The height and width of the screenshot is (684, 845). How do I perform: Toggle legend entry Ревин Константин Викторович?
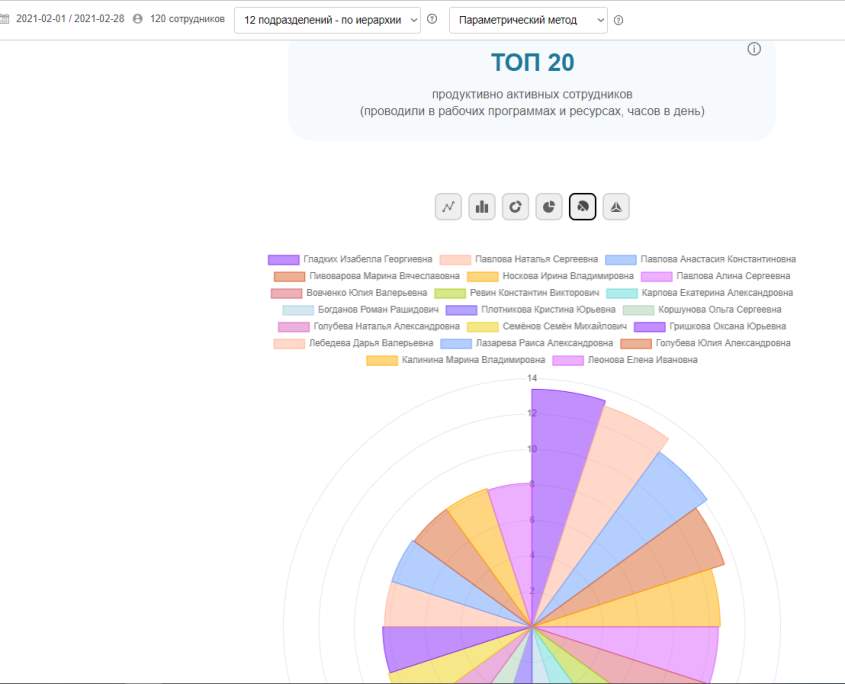517,293
